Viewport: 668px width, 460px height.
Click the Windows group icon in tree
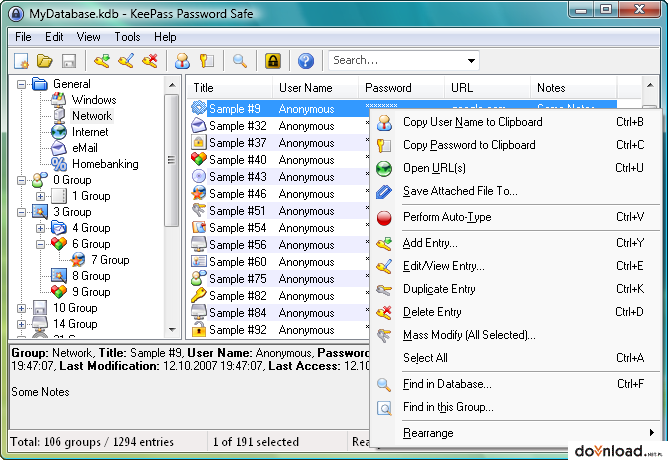(59, 100)
